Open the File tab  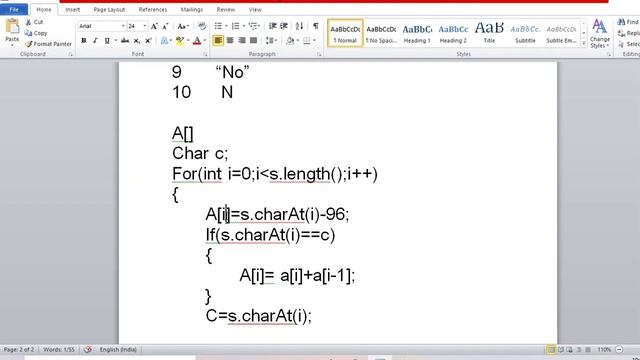pos(14,9)
